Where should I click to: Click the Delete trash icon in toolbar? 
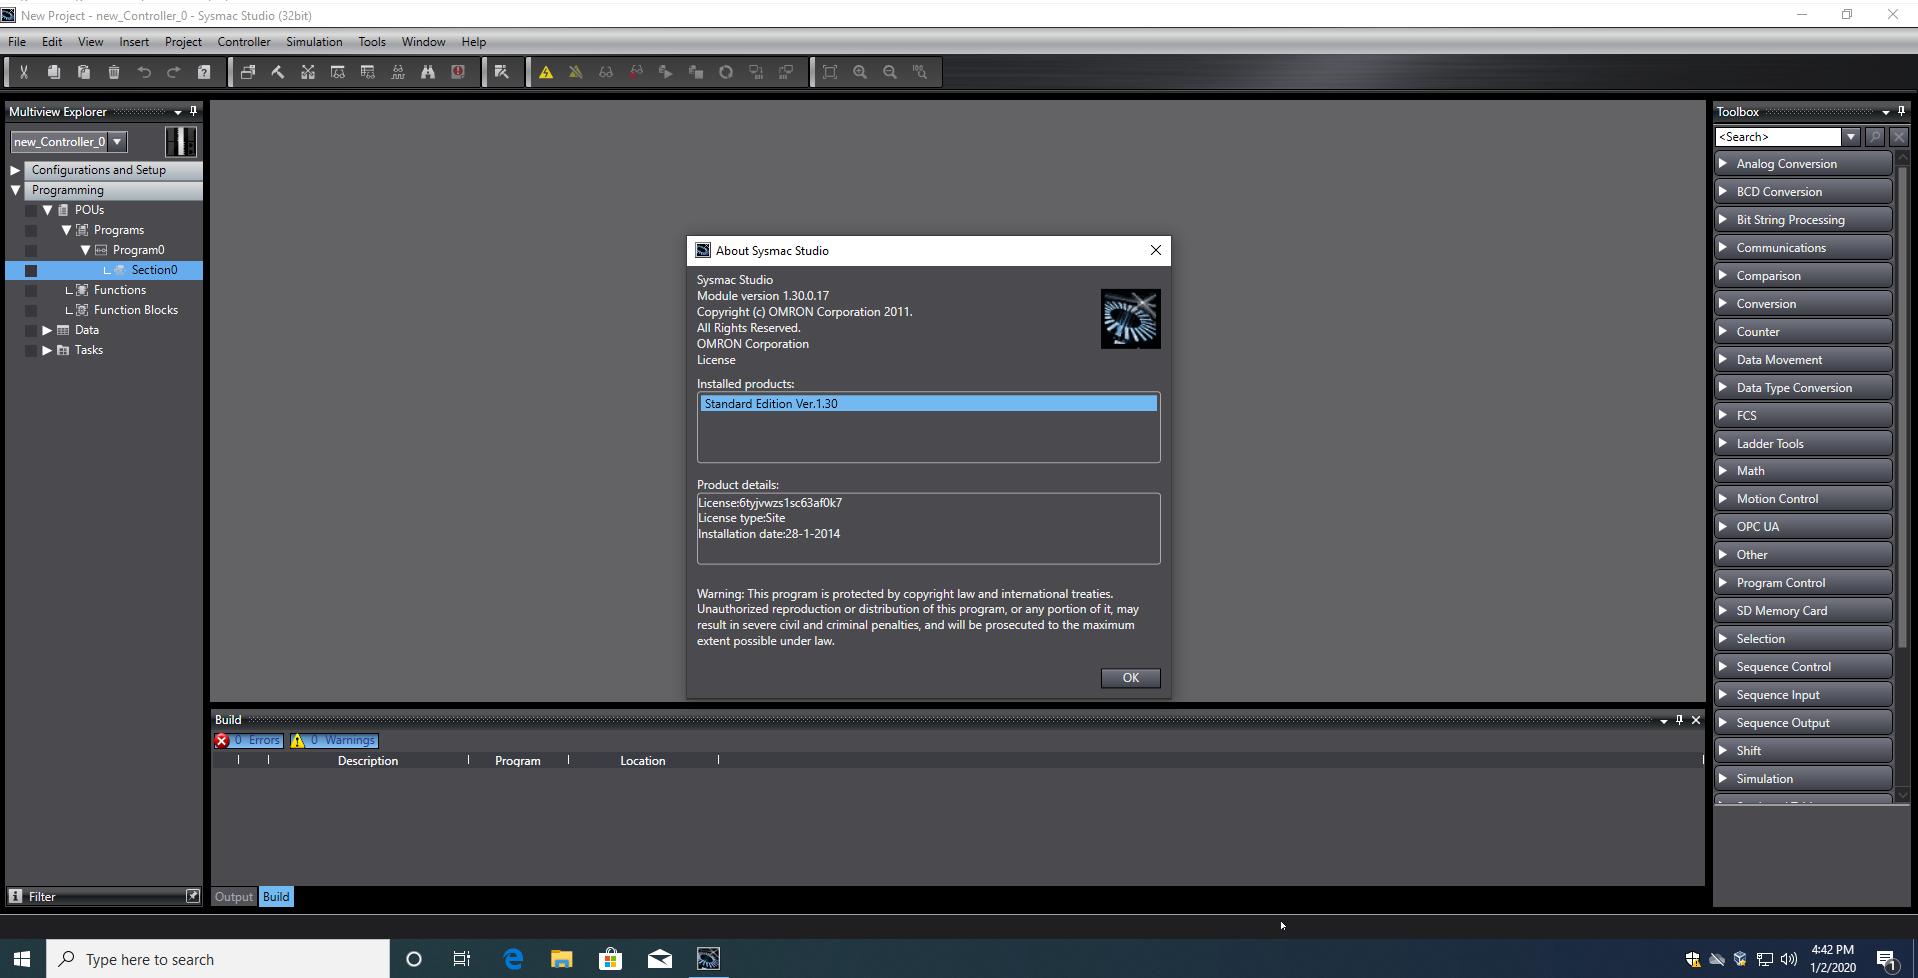click(114, 72)
